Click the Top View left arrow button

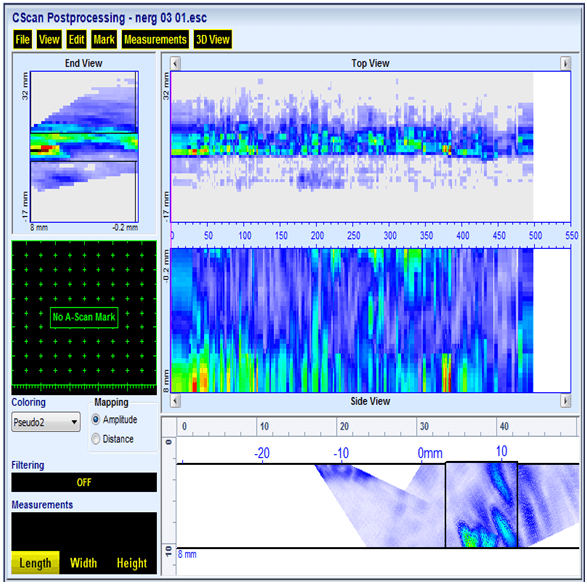click(x=176, y=63)
